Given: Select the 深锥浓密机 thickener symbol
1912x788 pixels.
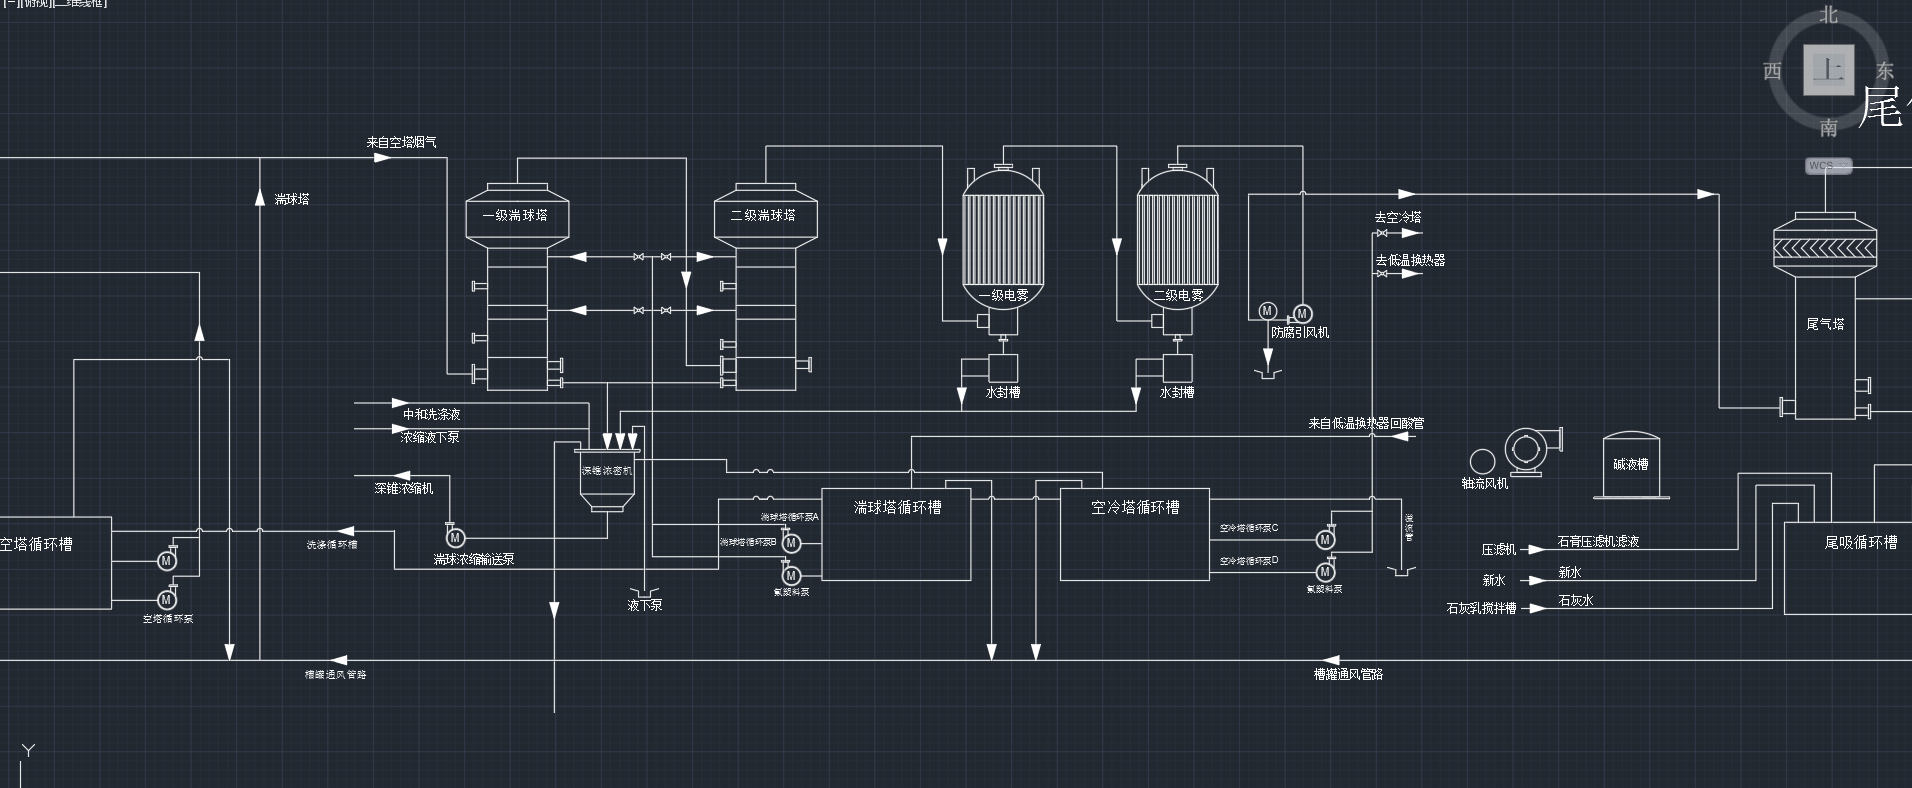Looking at the screenshot, I should [x=606, y=477].
